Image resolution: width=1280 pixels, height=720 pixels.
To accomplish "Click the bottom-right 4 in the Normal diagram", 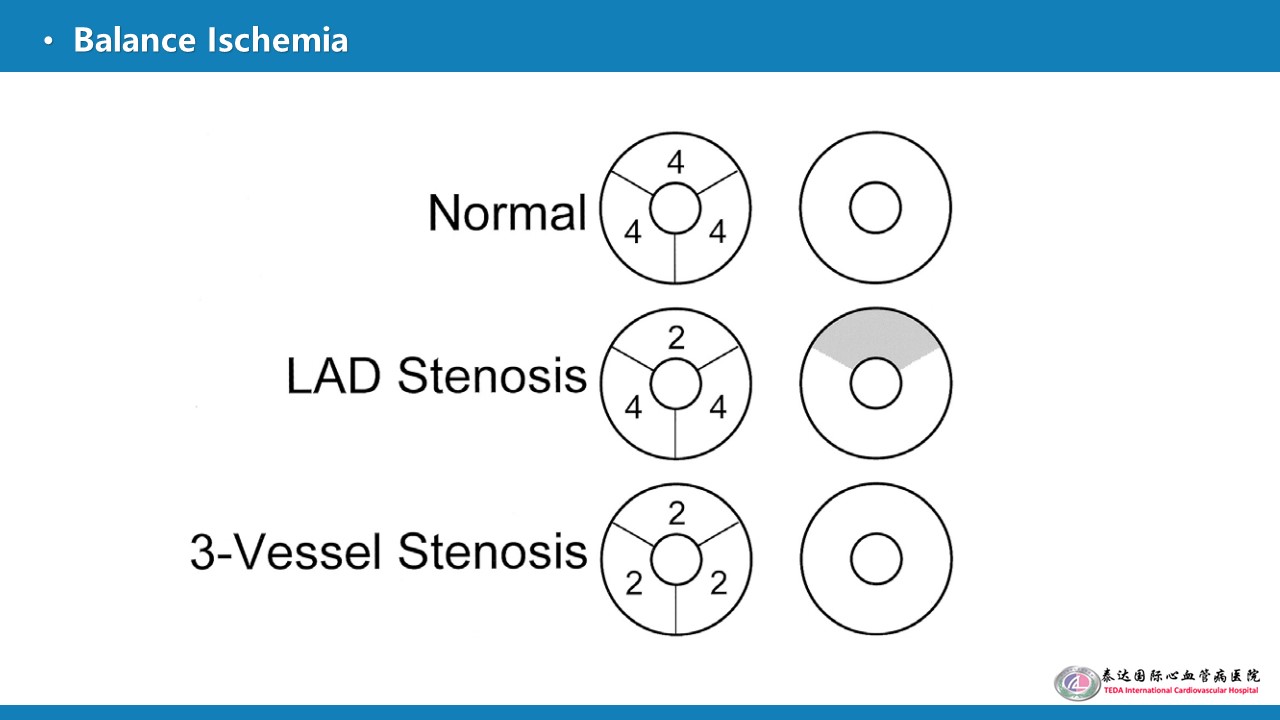I will pyautogui.click(x=717, y=233).
